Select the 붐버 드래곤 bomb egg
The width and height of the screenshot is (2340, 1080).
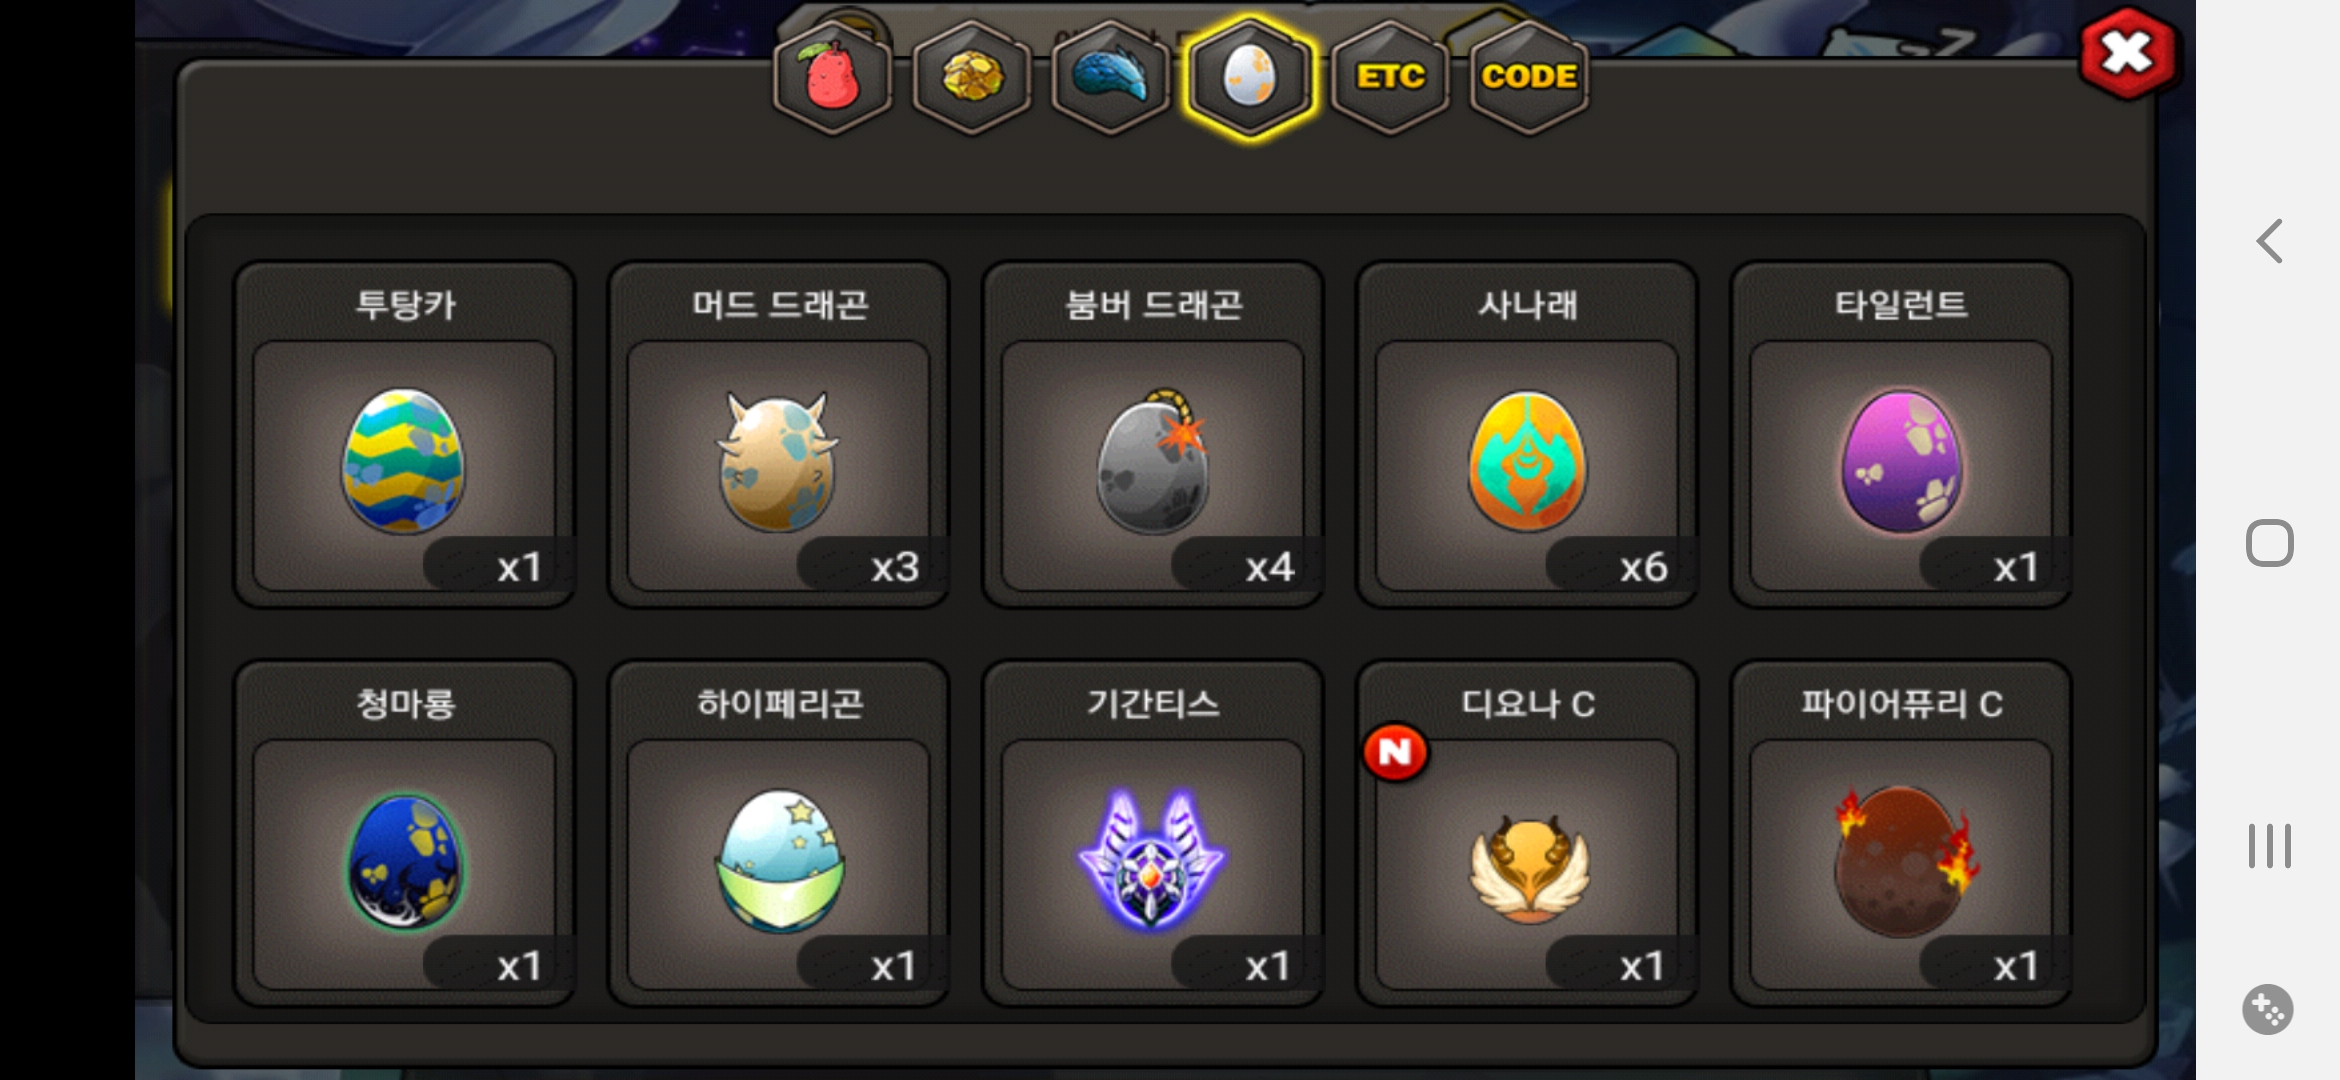[x=1152, y=435]
